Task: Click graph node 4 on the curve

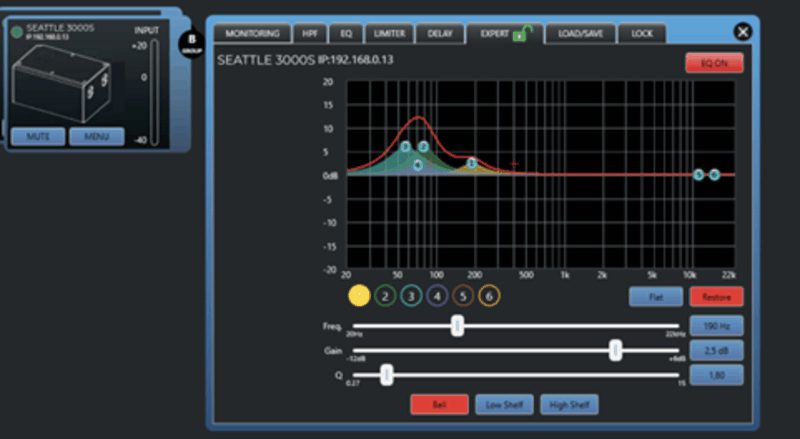Action: click(x=418, y=165)
